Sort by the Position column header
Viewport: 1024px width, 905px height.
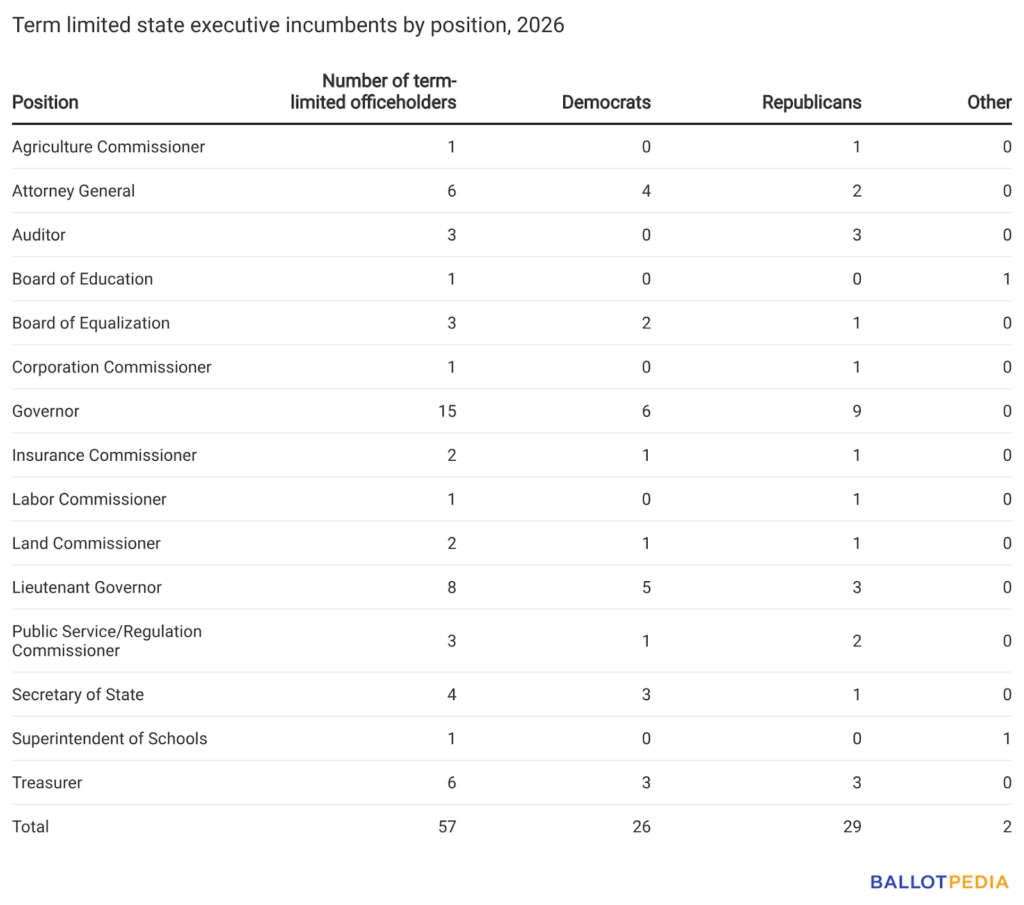(x=45, y=102)
